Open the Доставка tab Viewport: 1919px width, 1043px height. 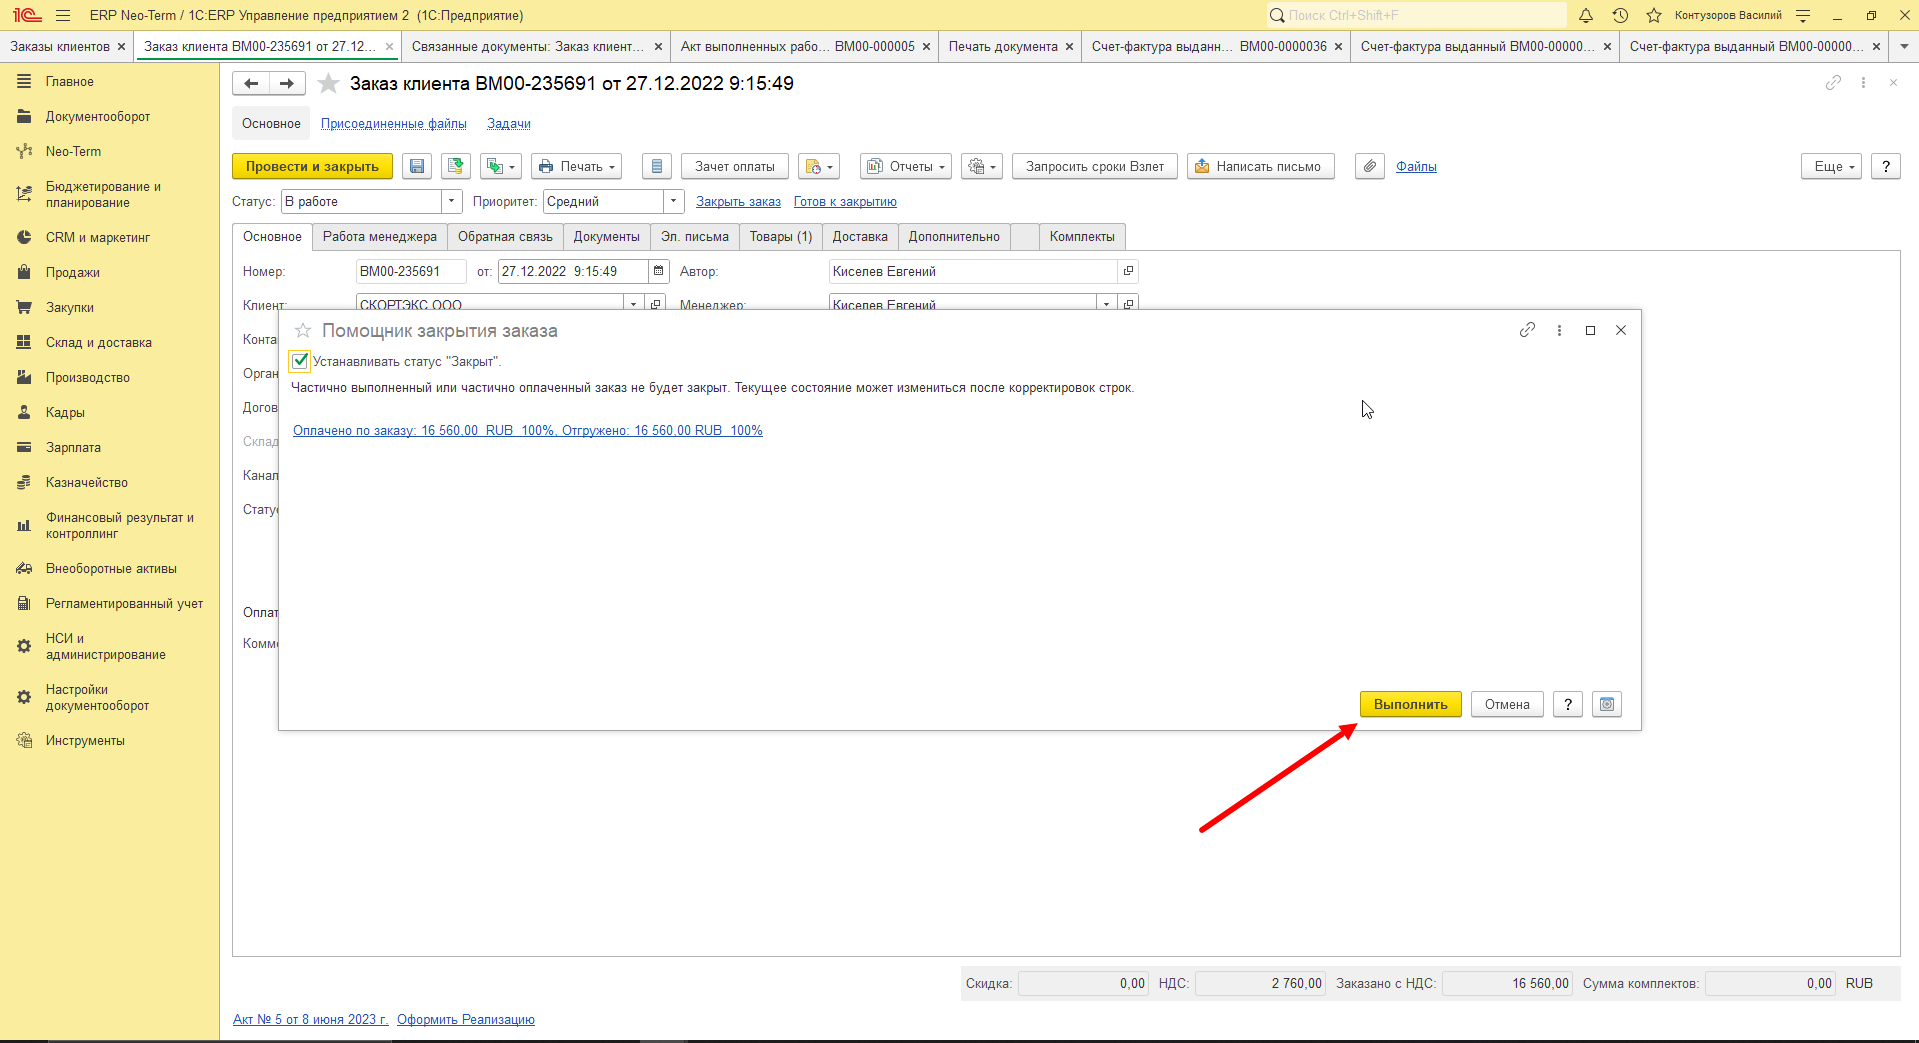pos(860,237)
